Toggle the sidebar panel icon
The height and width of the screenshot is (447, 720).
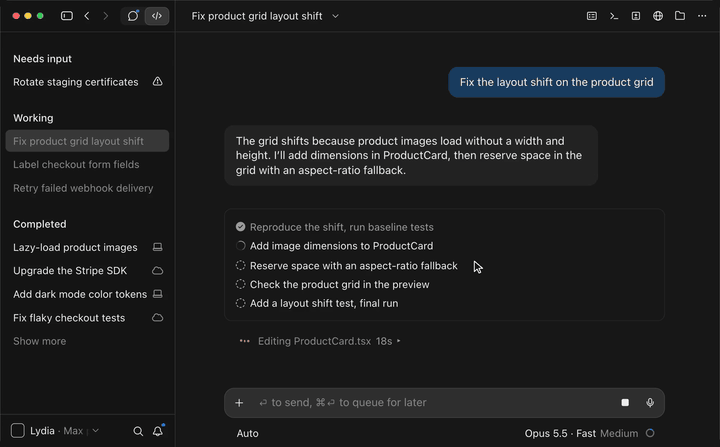pyautogui.click(x=67, y=16)
